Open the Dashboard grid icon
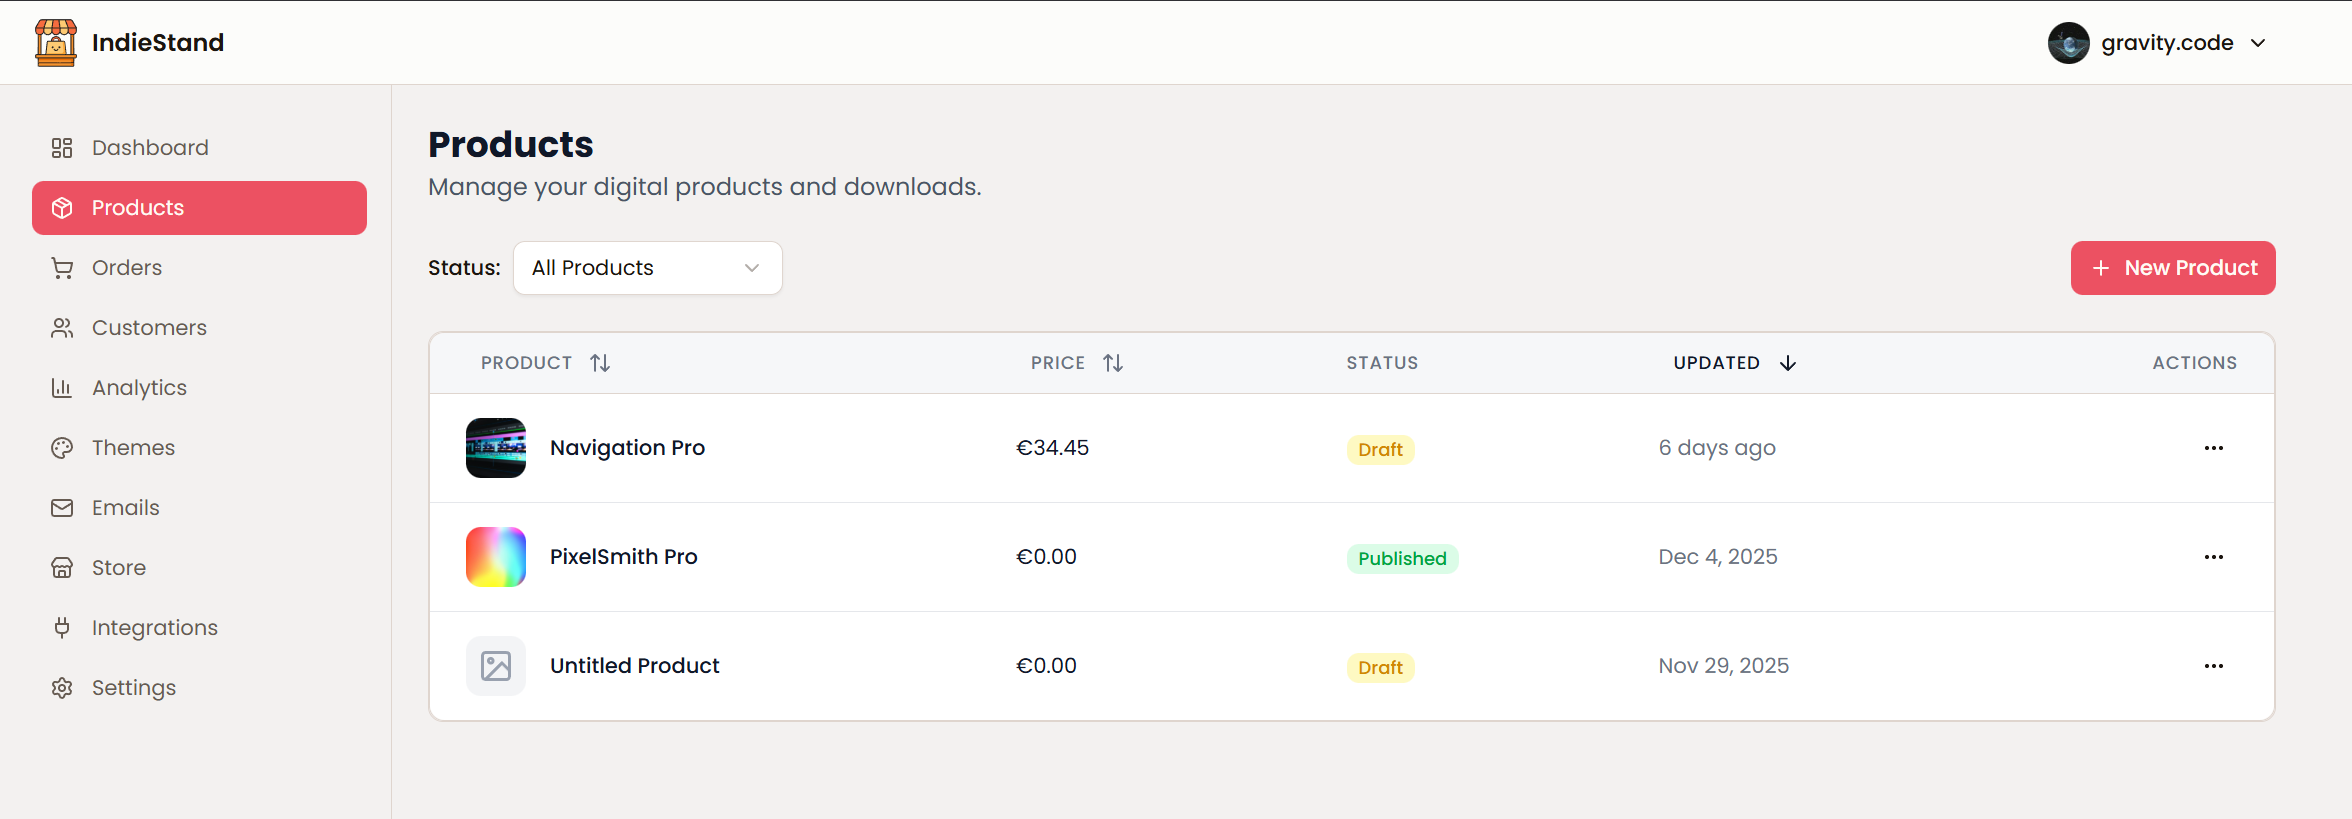This screenshot has height=819, width=2352. (62, 148)
